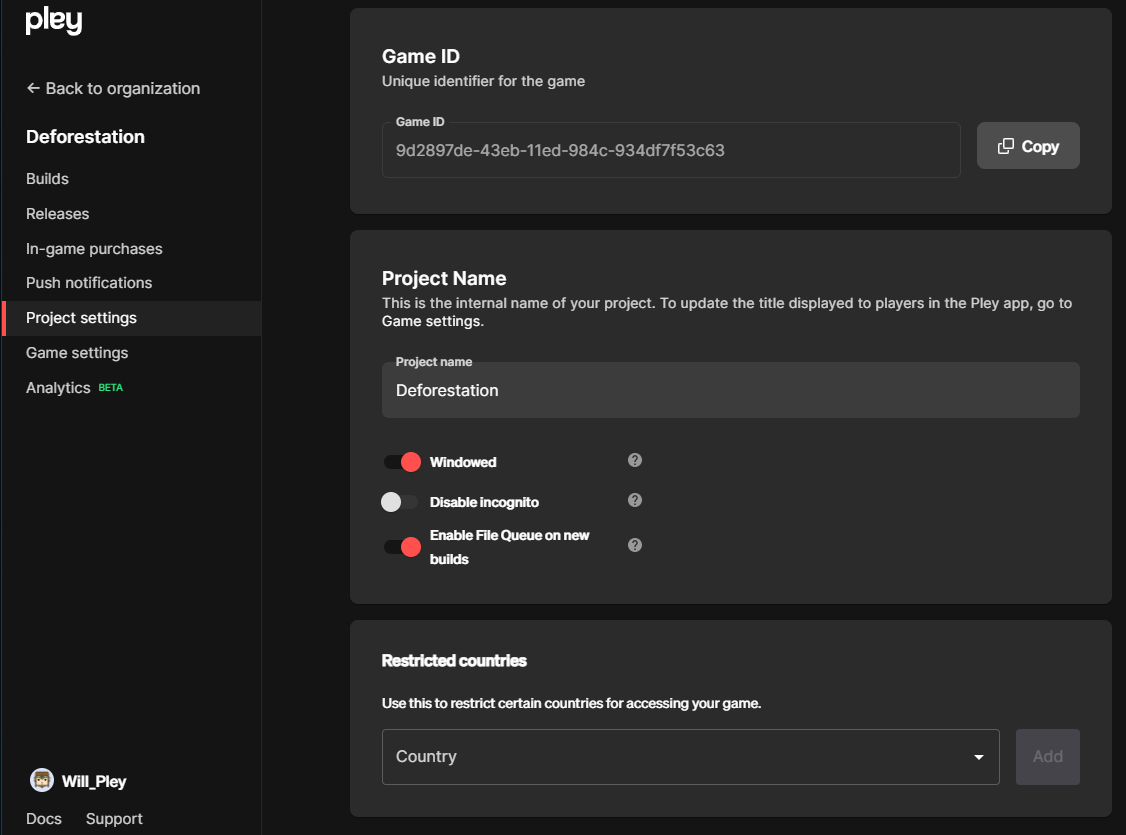Click the Add country button
This screenshot has height=835, width=1126.
tap(1047, 757)
